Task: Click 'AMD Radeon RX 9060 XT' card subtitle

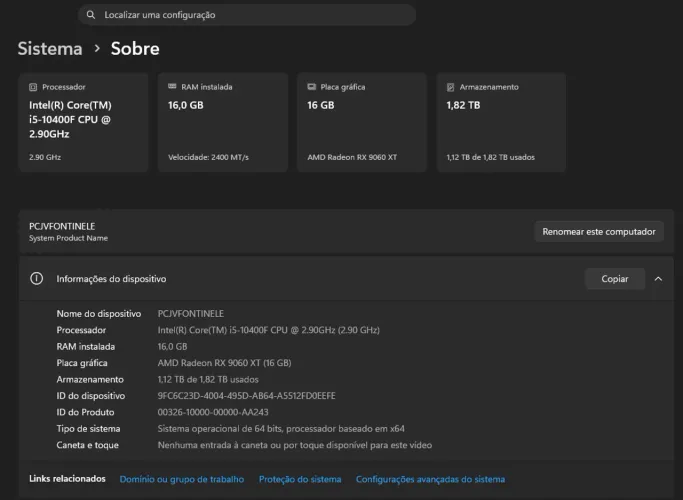Action: 352,157
